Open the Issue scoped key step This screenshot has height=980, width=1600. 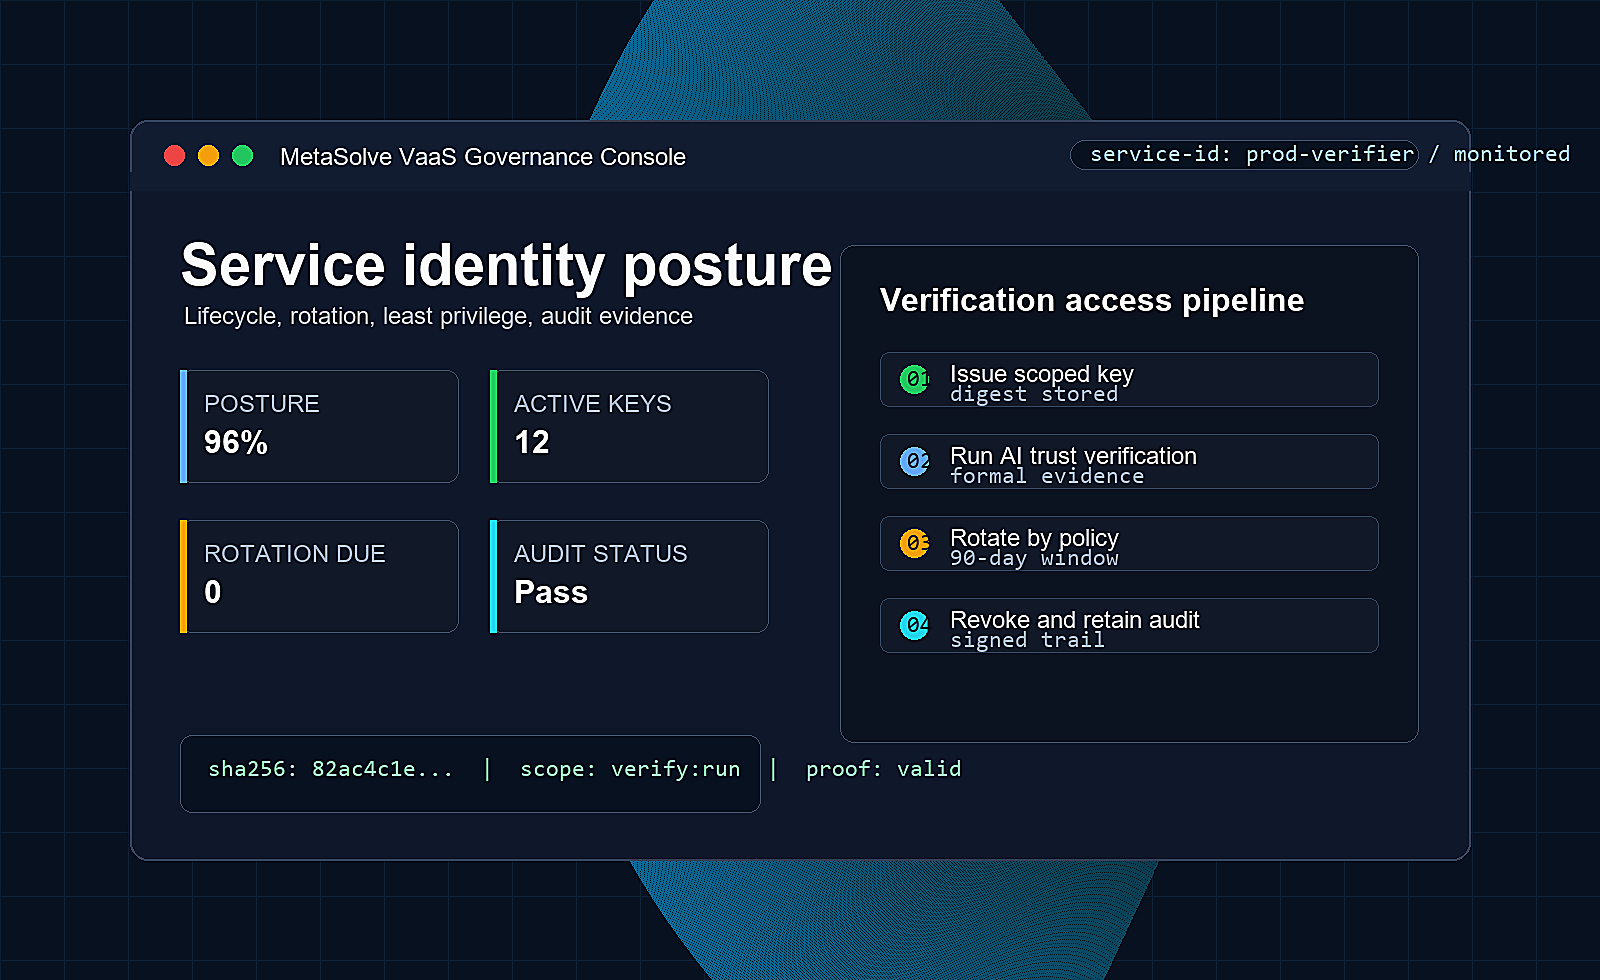point(1129,380)
